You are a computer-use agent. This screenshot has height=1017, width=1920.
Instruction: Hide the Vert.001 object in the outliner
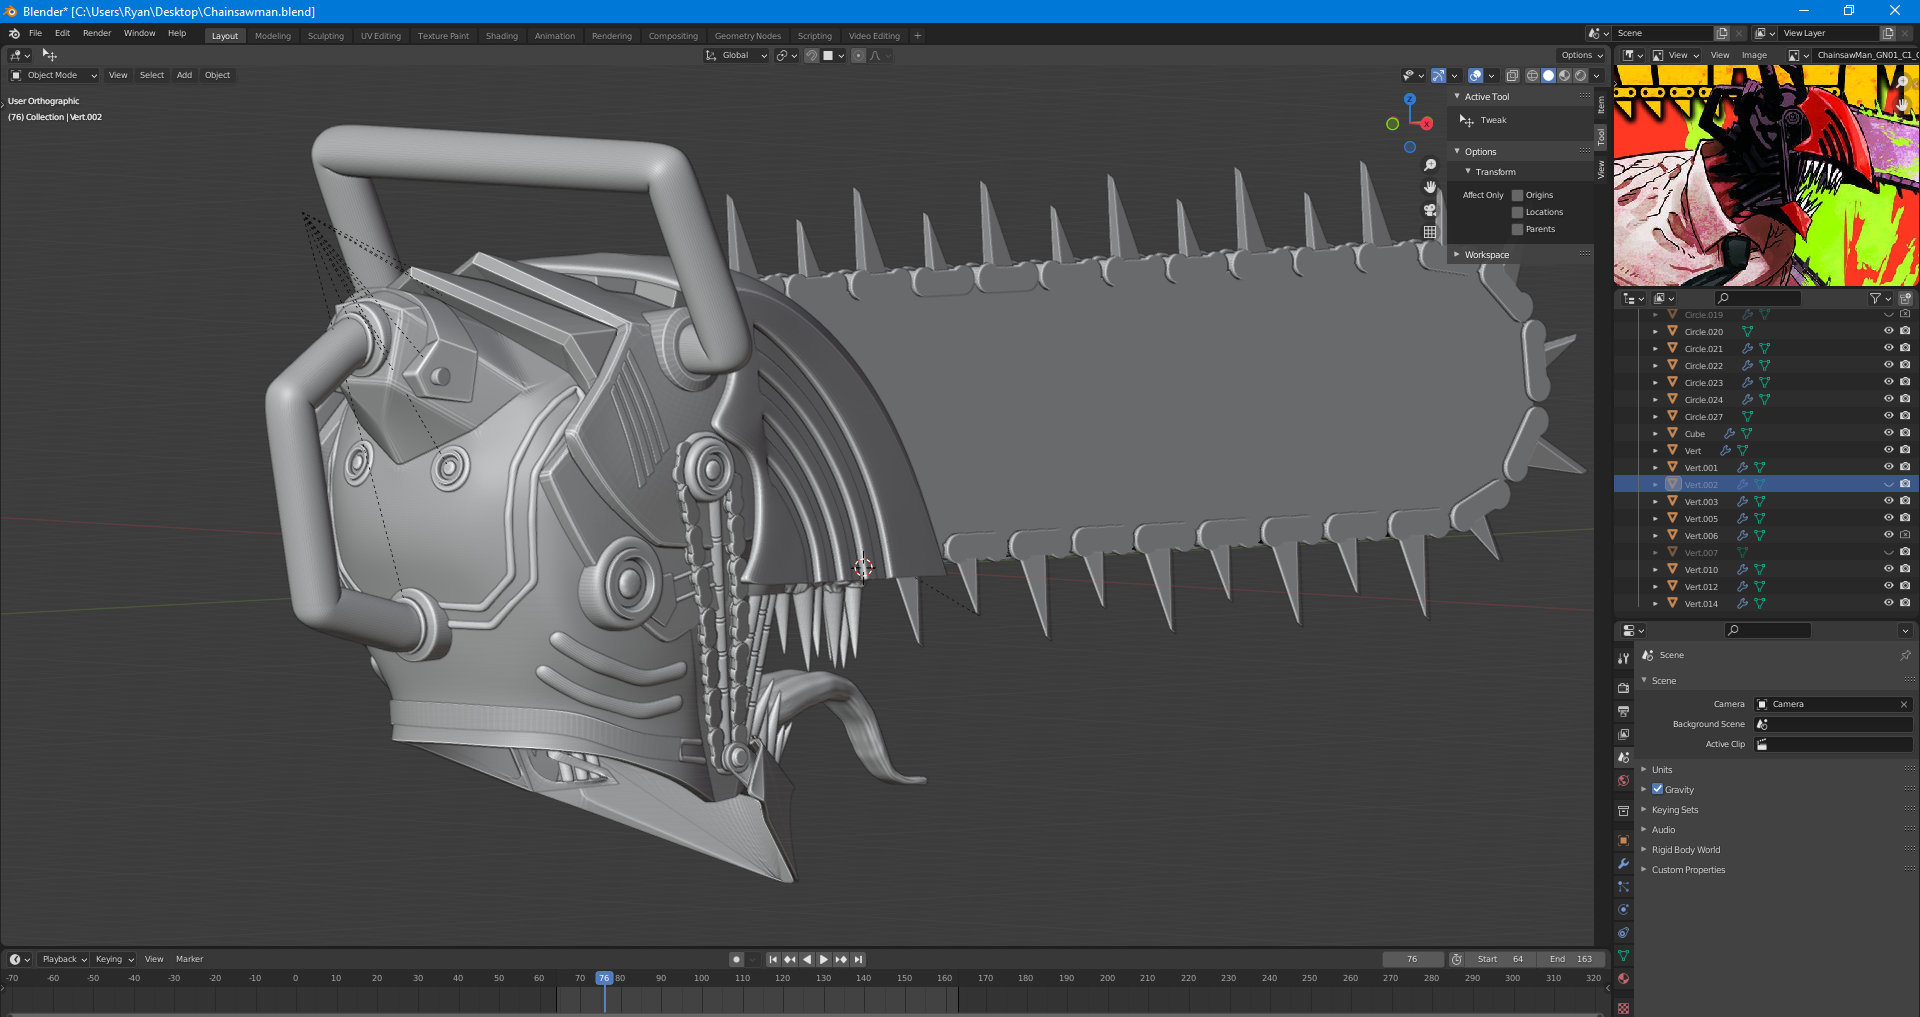point(1888,467)
